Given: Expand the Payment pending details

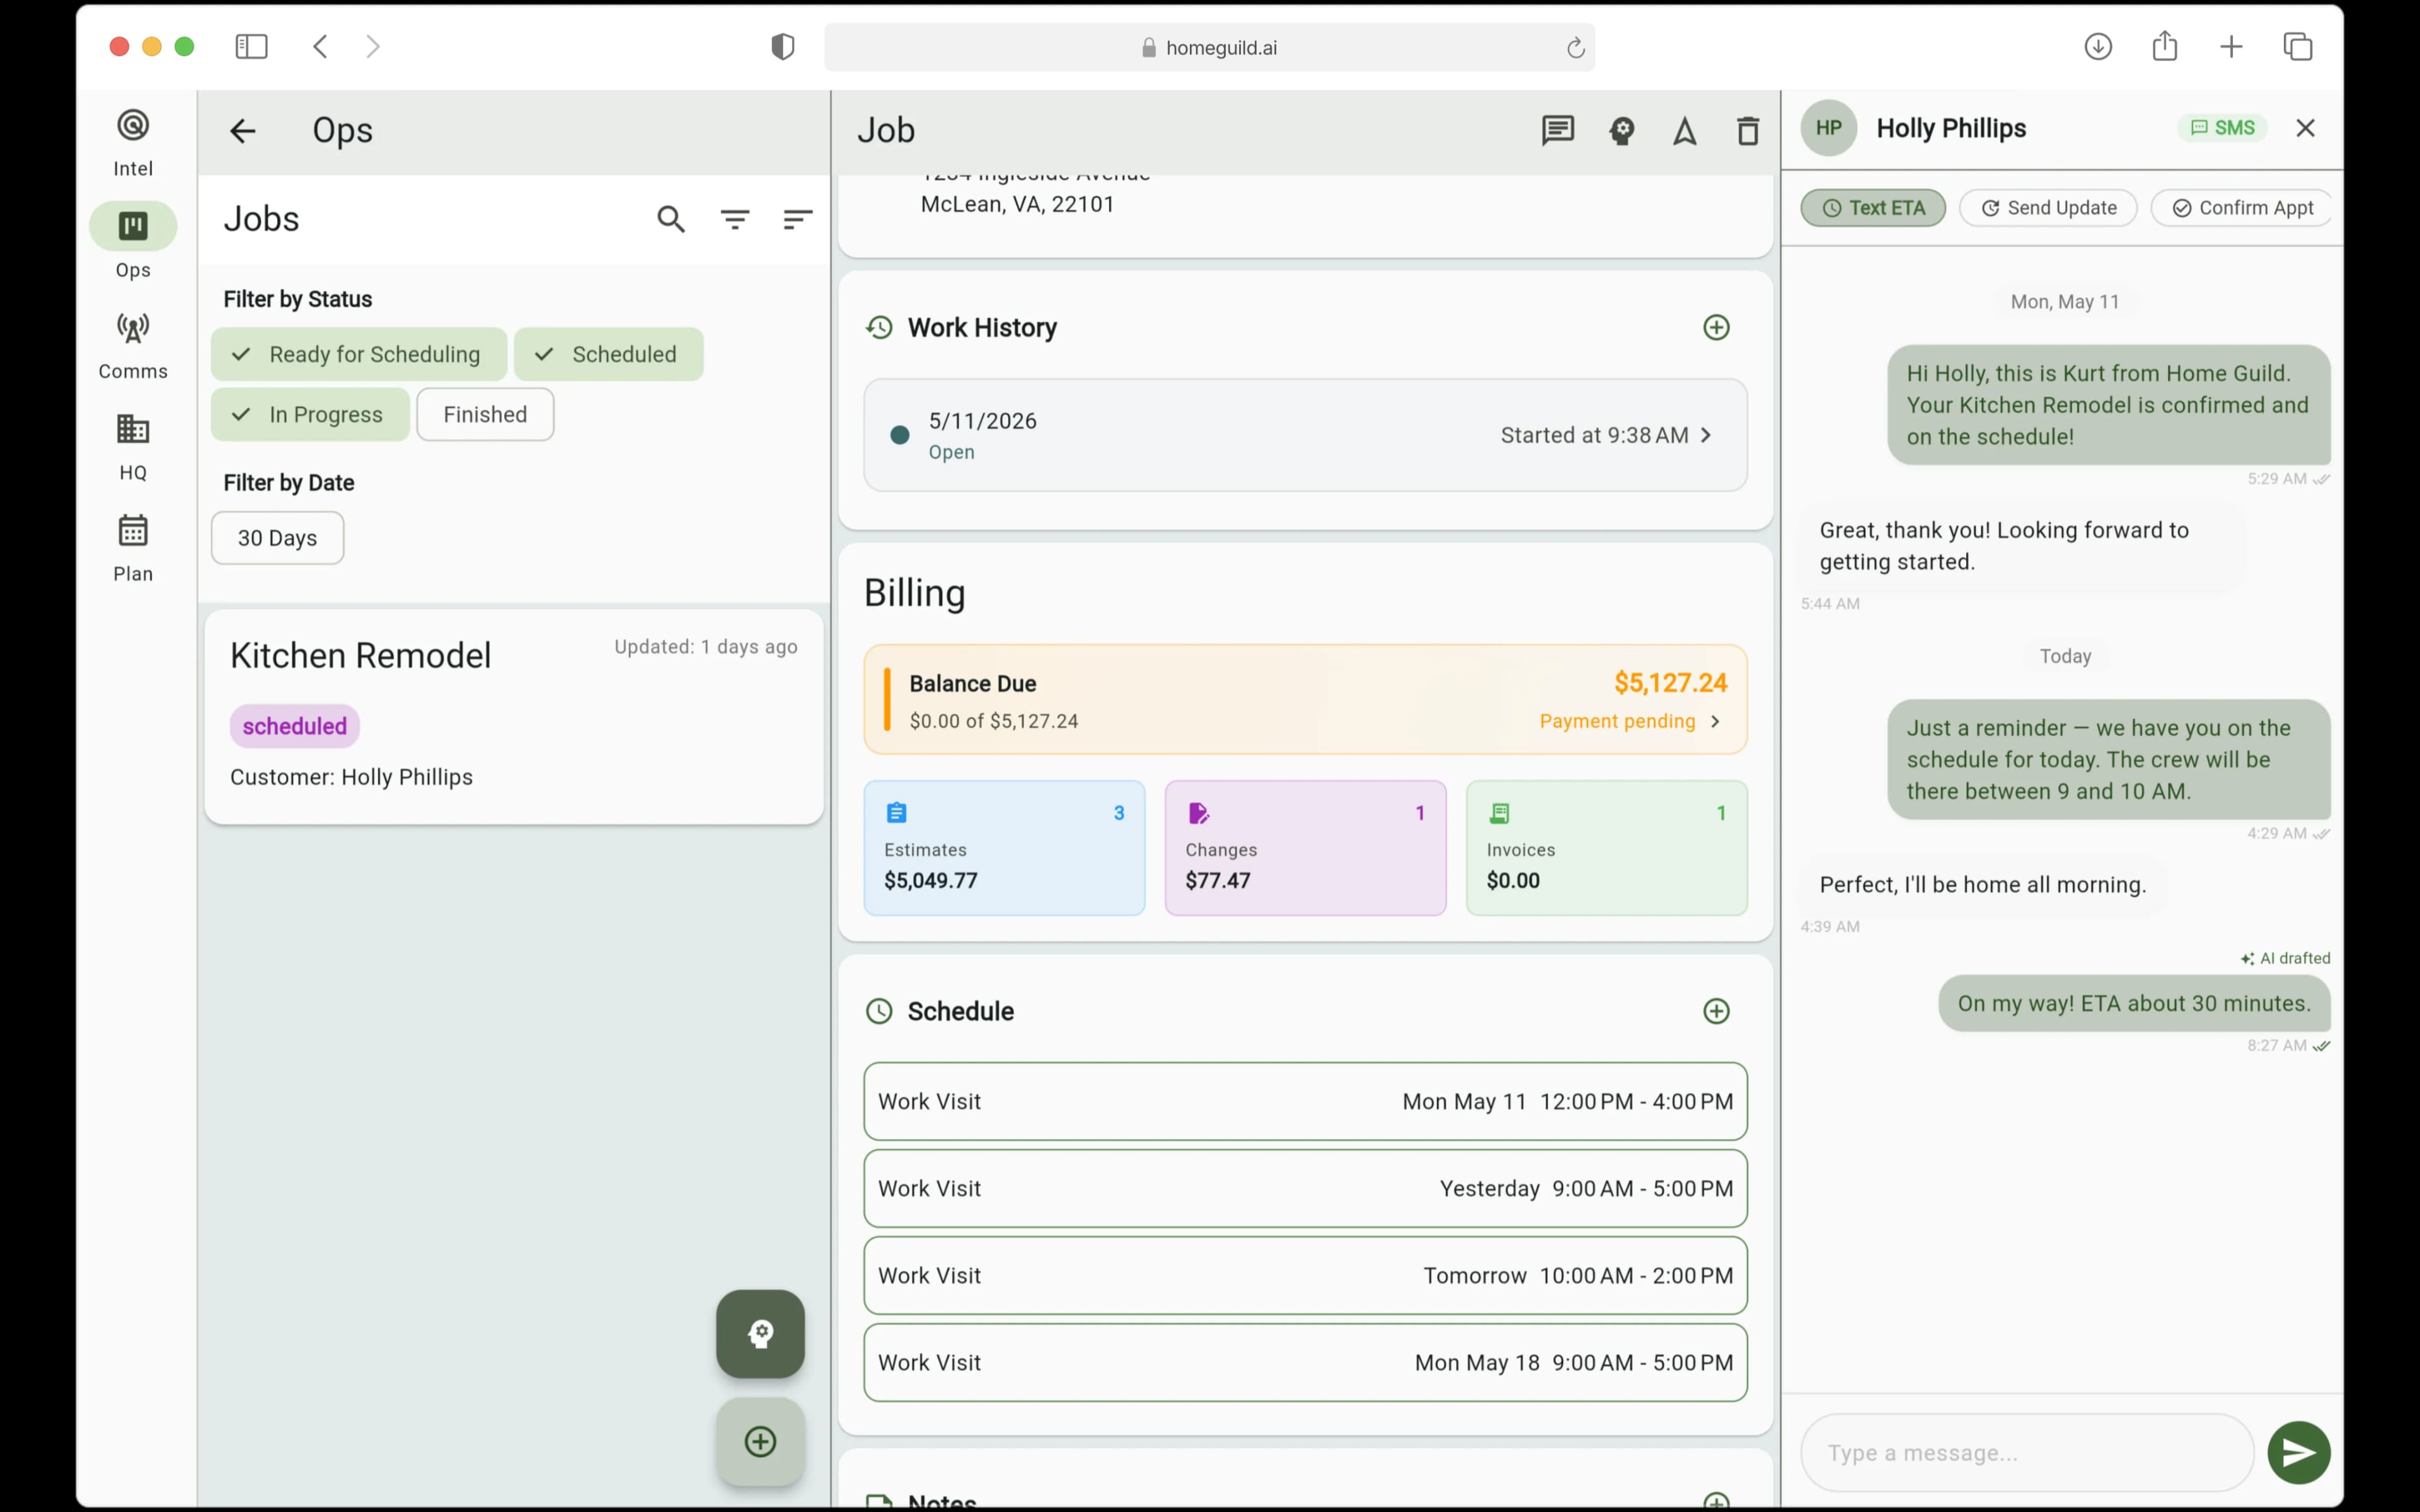Looking at the screenshot, I should tap(1629, 721).
